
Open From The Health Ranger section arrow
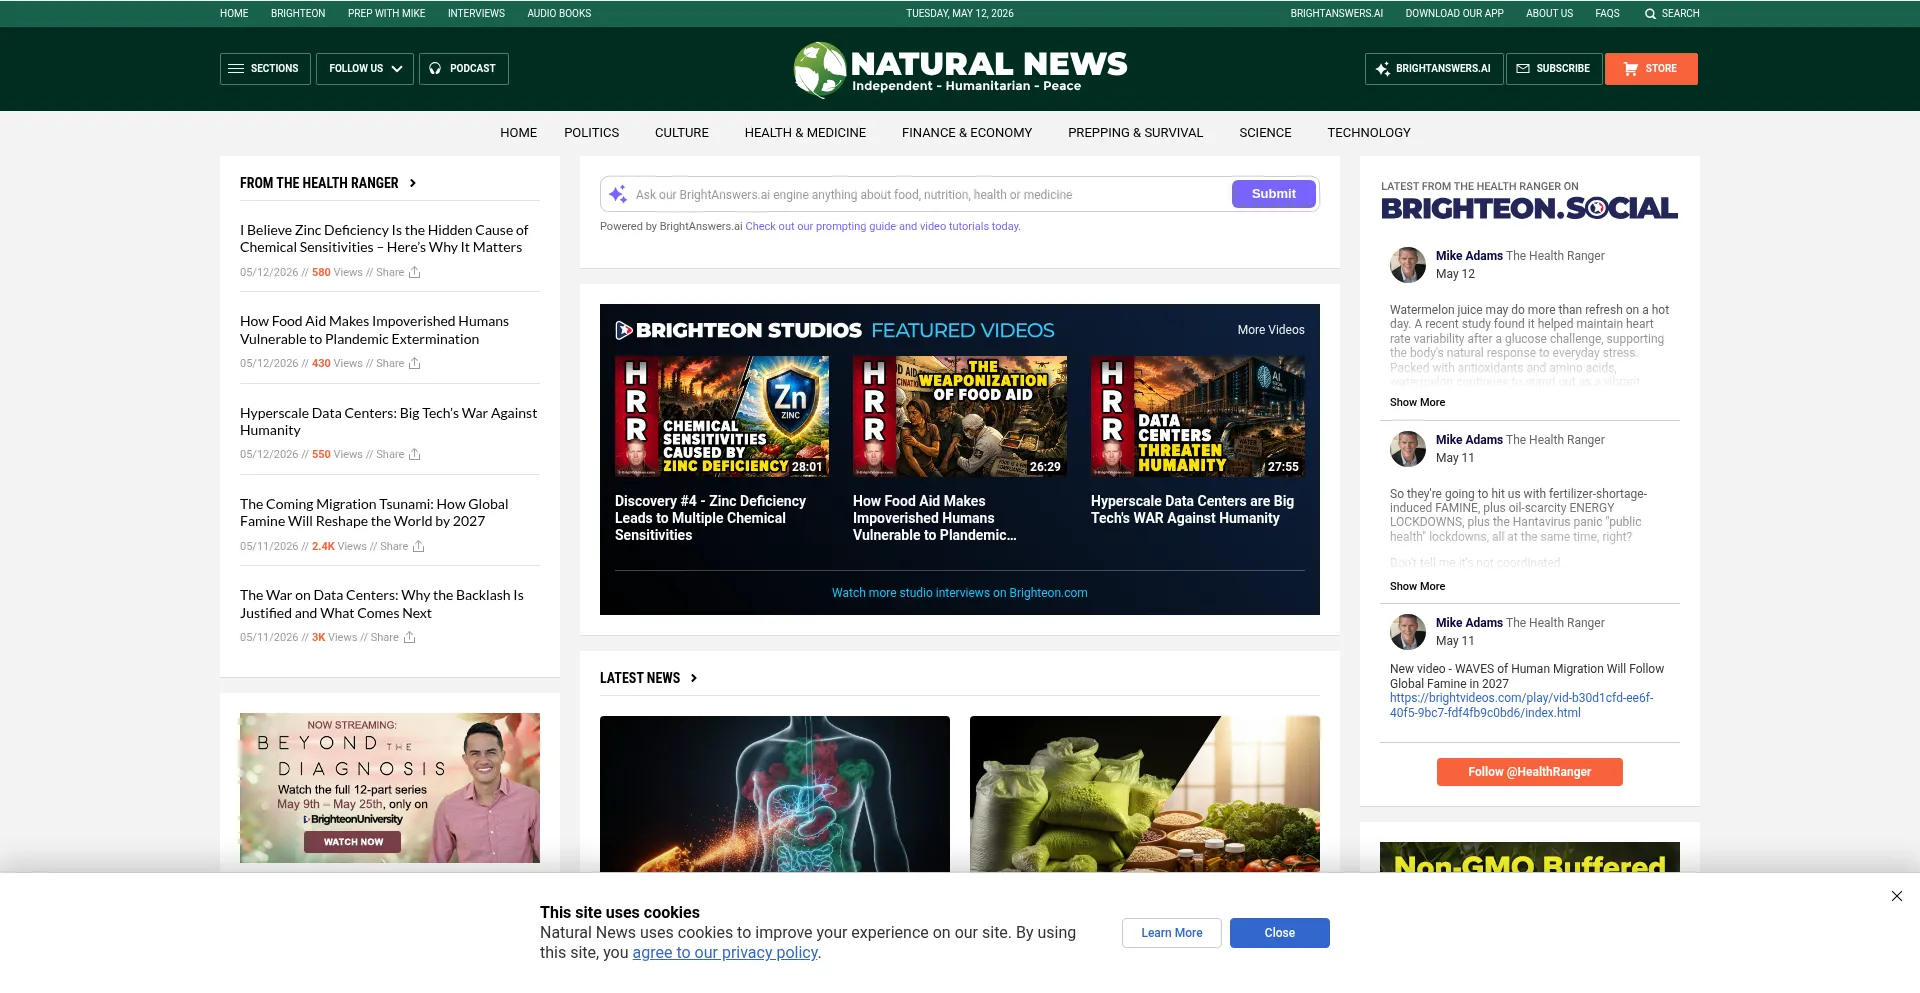(412, 183)
